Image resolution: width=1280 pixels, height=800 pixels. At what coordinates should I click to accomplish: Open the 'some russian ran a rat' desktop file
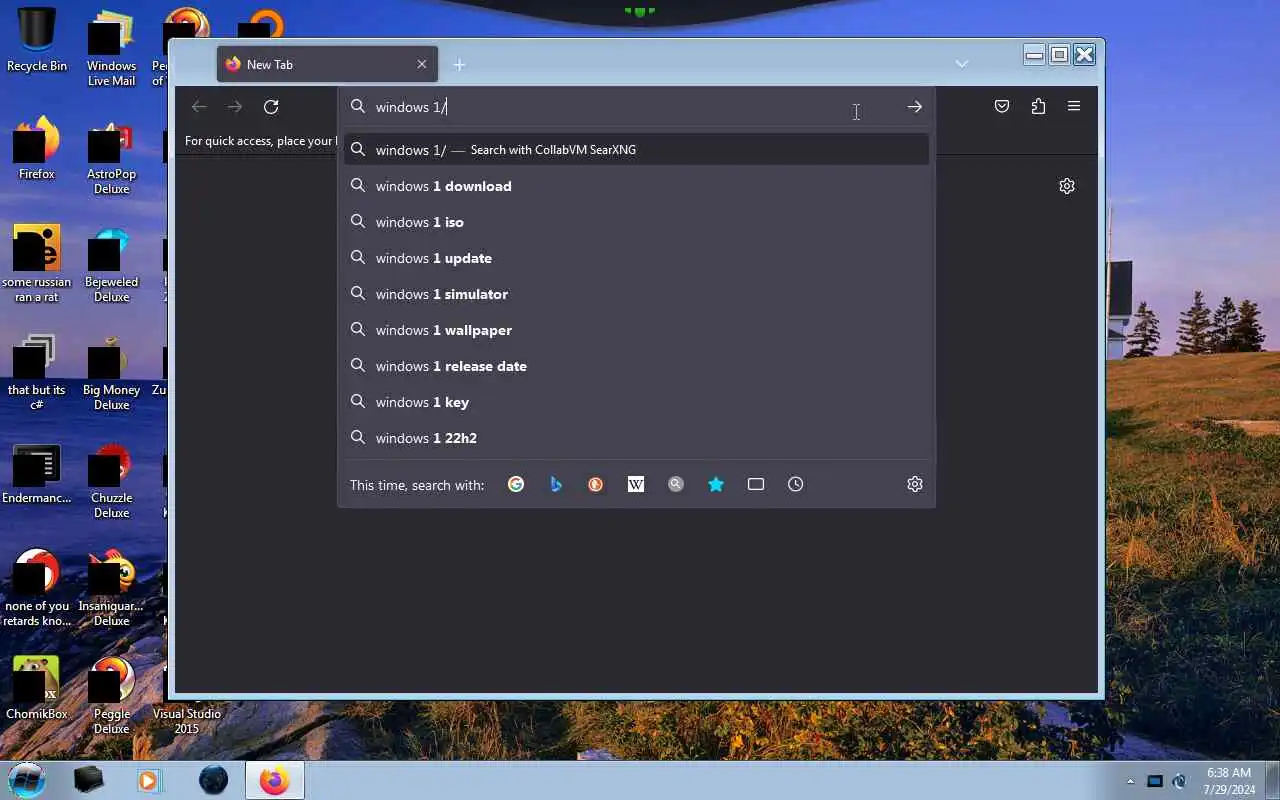point(37,264)
